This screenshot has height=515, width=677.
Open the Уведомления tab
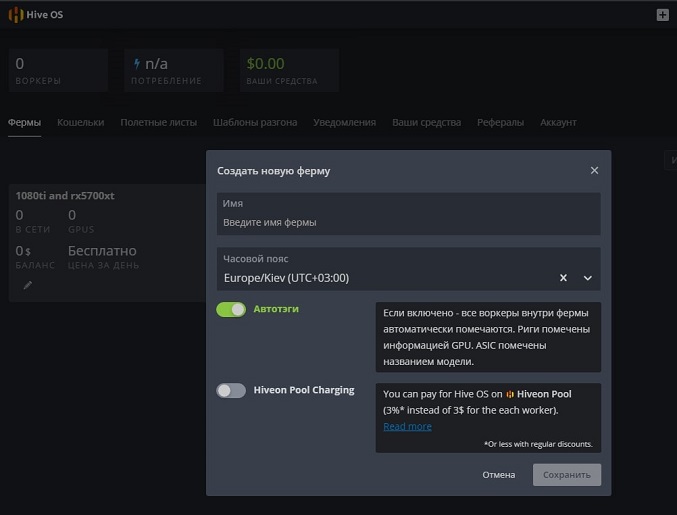[344, 123]
